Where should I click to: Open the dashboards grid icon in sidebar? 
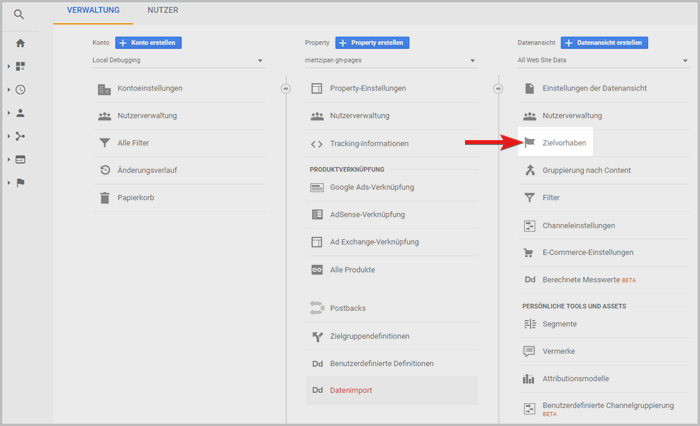point(20,67)
